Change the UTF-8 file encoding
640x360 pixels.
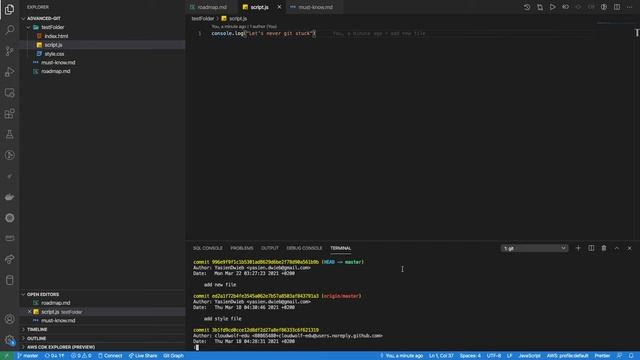click(x=494, y=356)
